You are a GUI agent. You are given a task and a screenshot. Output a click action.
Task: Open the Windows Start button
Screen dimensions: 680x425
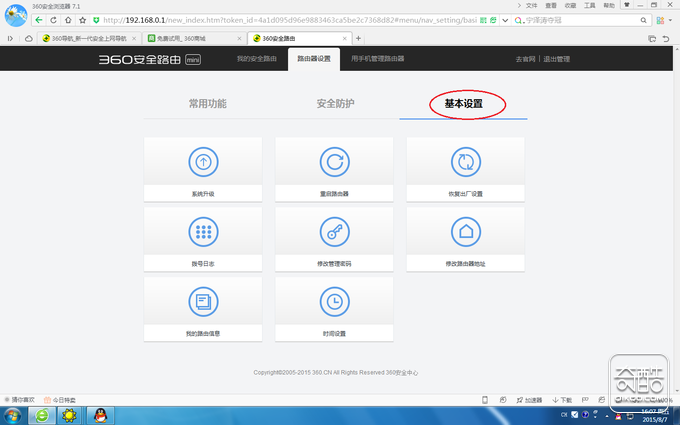13,415
